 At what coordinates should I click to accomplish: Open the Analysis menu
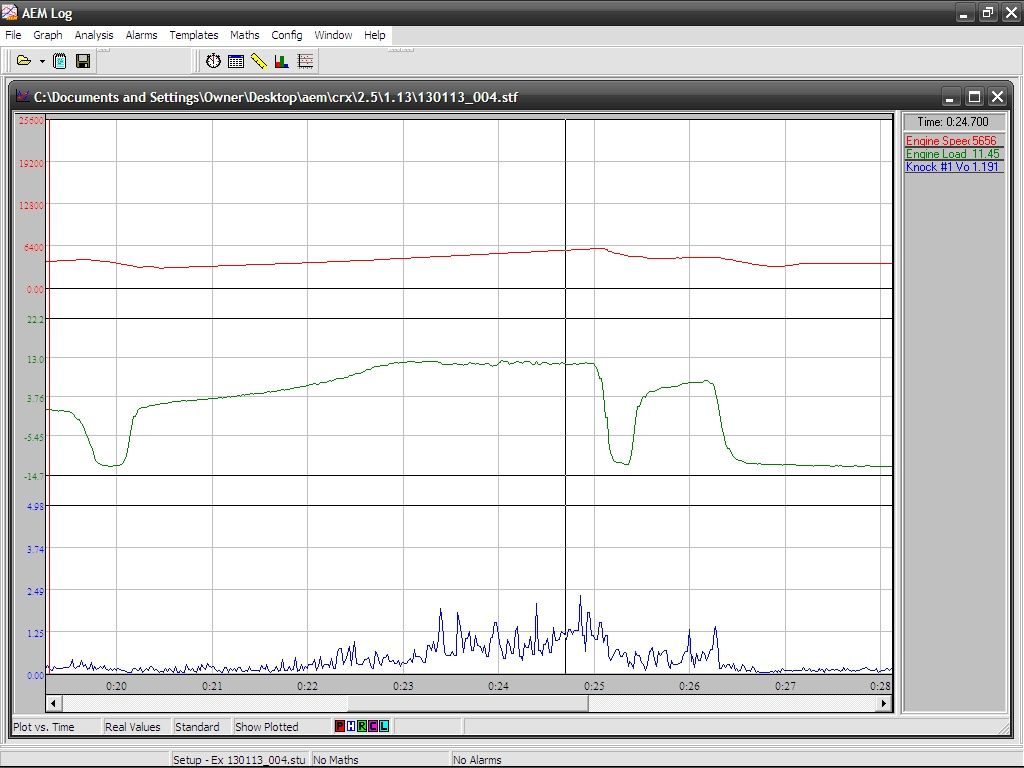coord(94,35)
